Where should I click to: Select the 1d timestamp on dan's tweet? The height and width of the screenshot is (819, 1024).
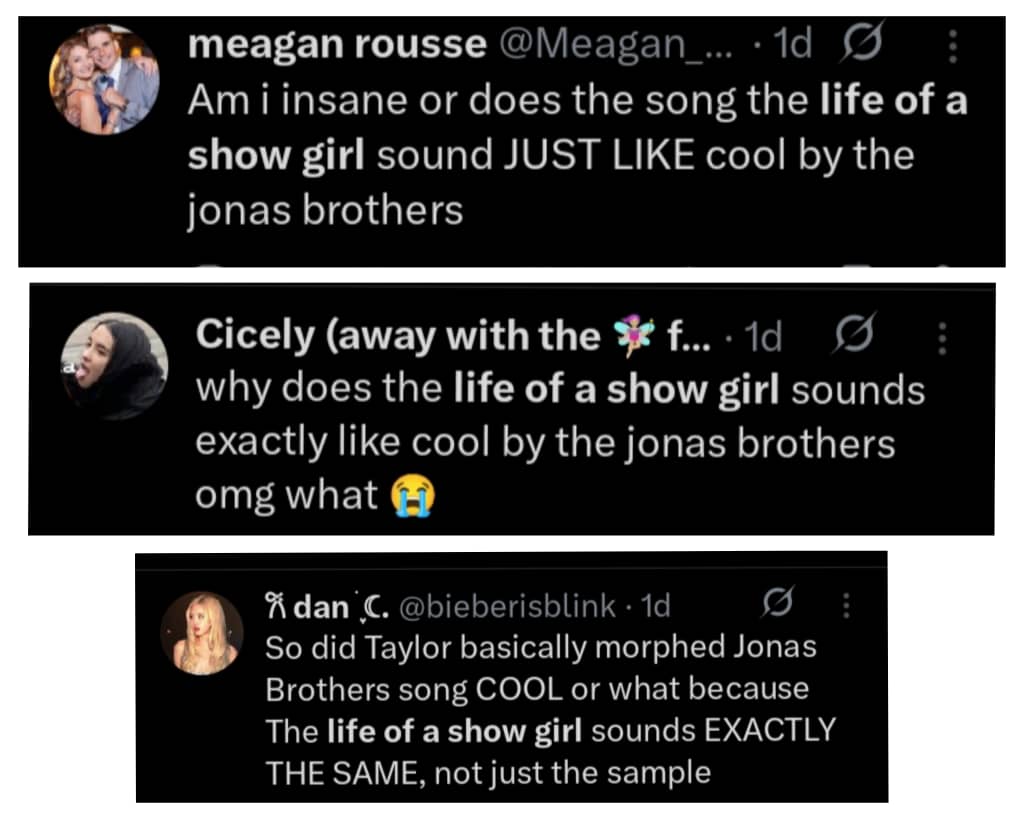655,606
